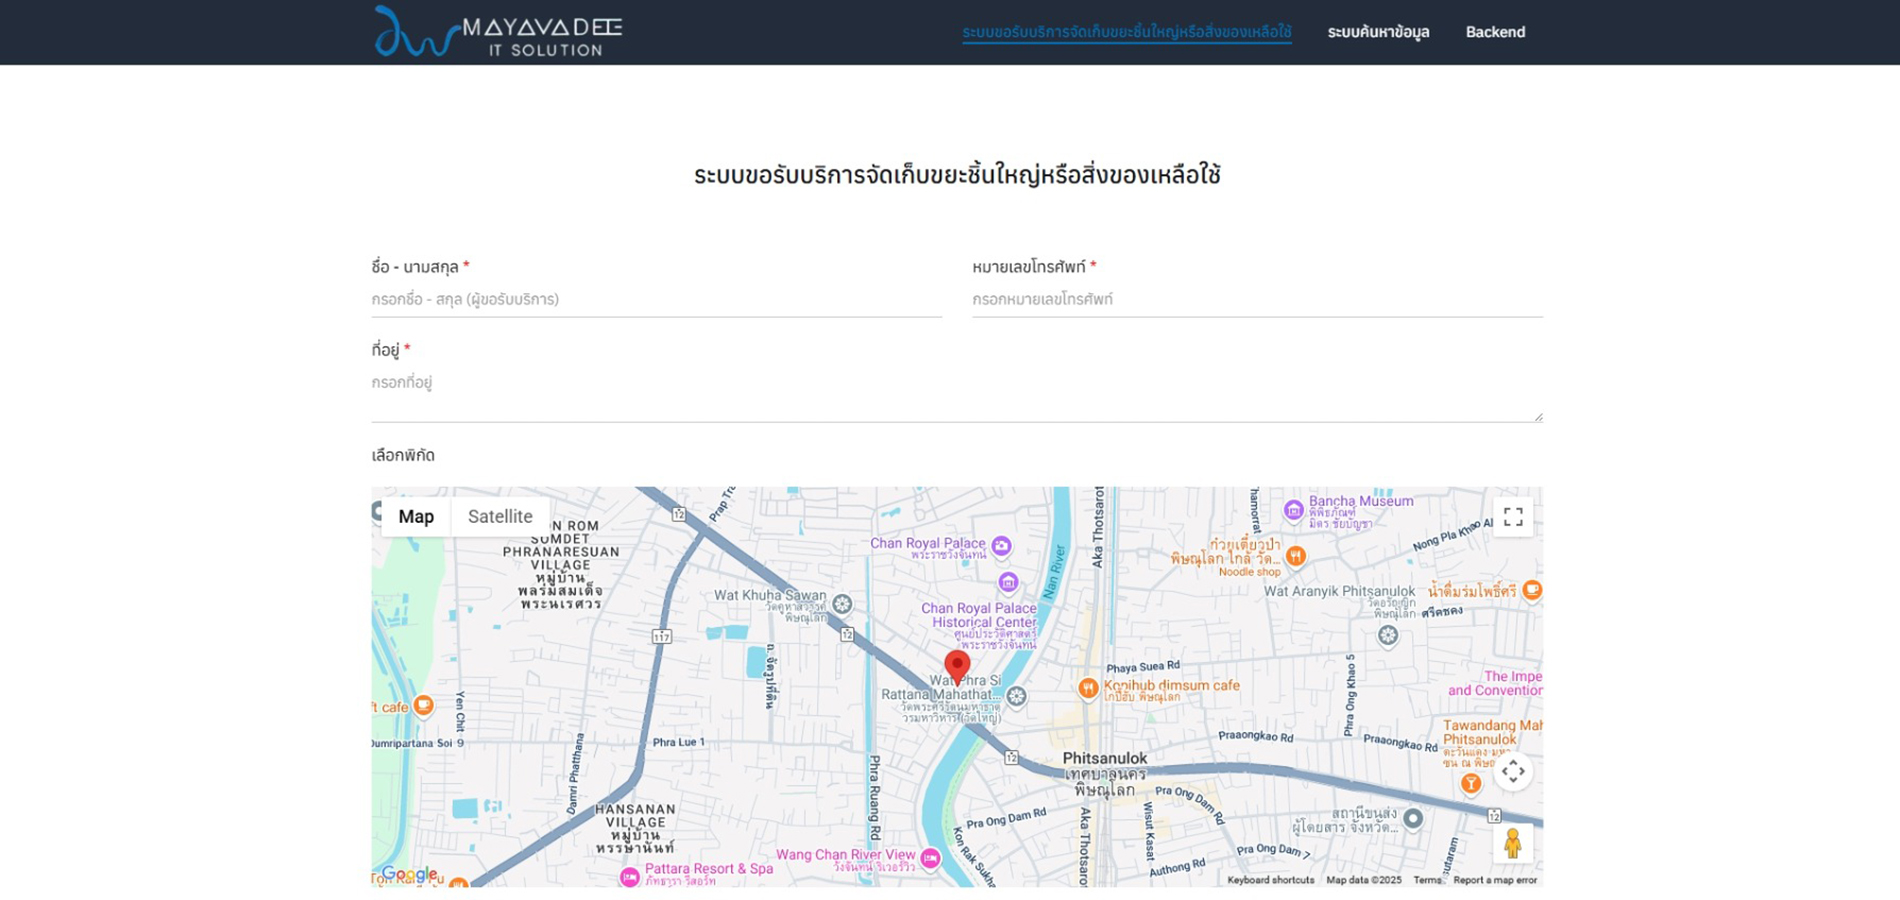Click the cafe icon at Konjhub dimsum cafe
Screen dimensions: 1900x900
pos(1087,687)
